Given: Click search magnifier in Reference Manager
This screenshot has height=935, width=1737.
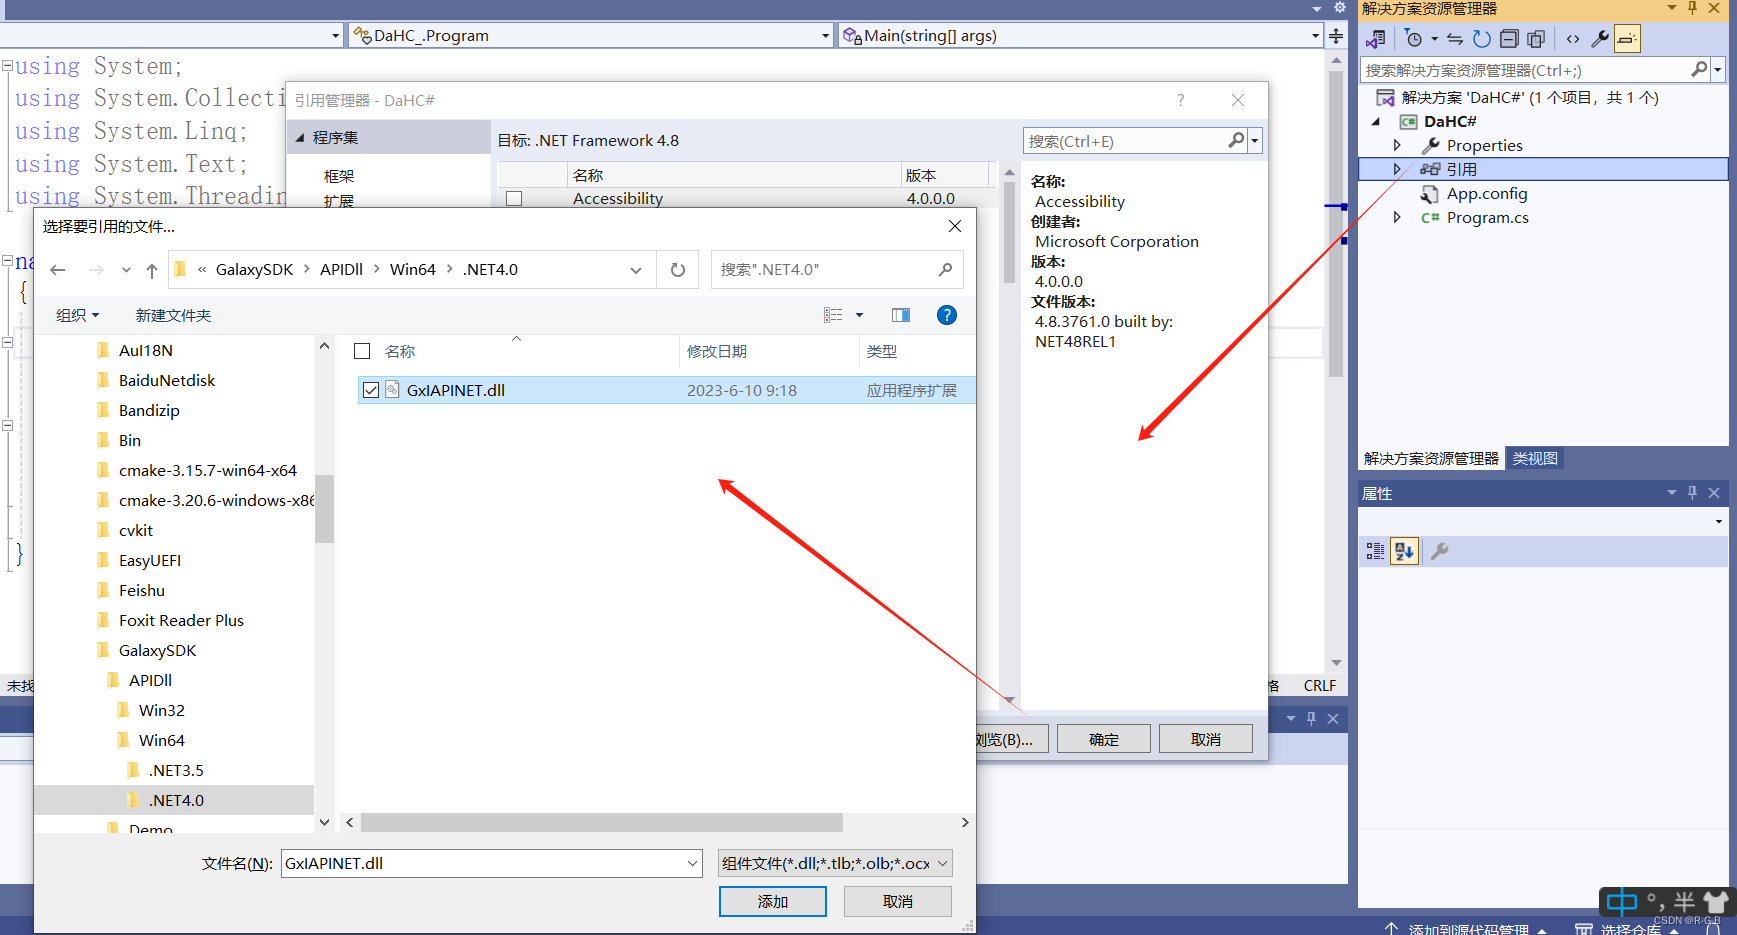Looking at the screenshot, I should click(1236, 141).
